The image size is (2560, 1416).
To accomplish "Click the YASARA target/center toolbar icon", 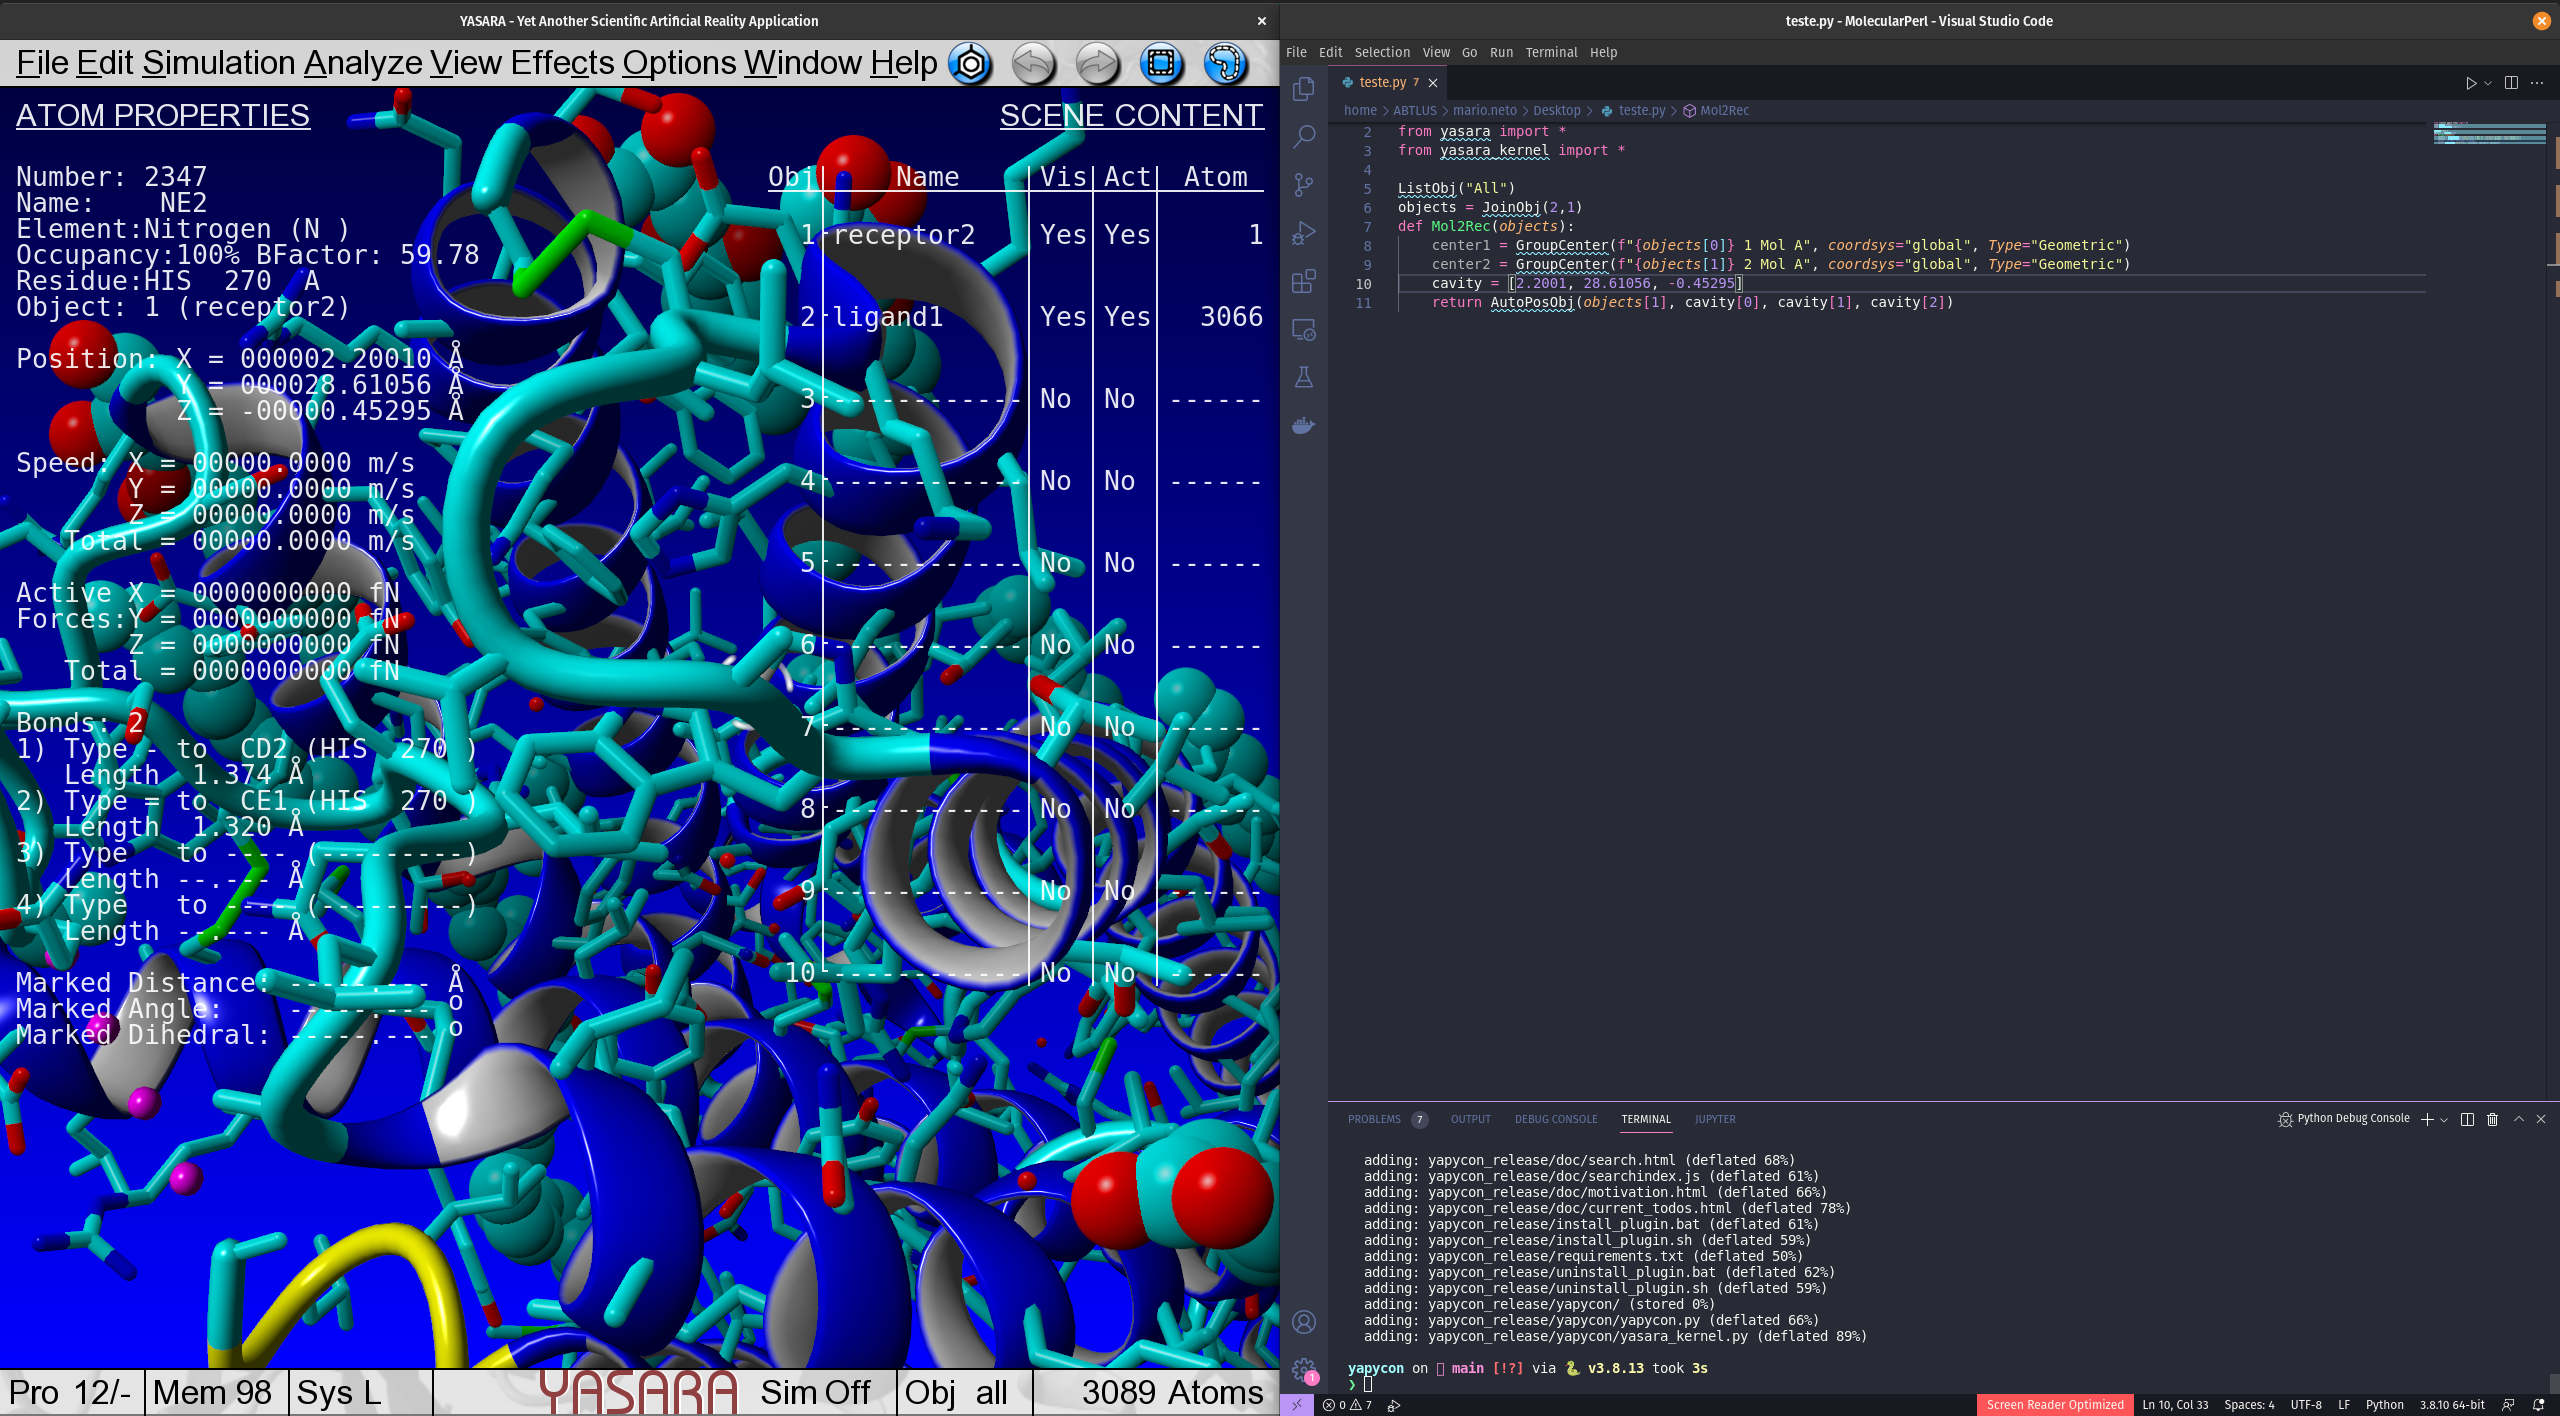I will click(x=969, y=64).
